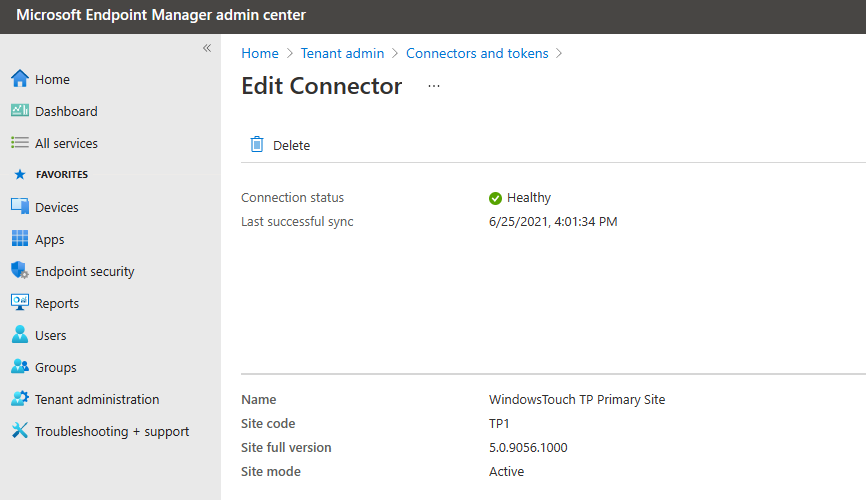Click the Dashboard chart icon

tap(20, 110)
